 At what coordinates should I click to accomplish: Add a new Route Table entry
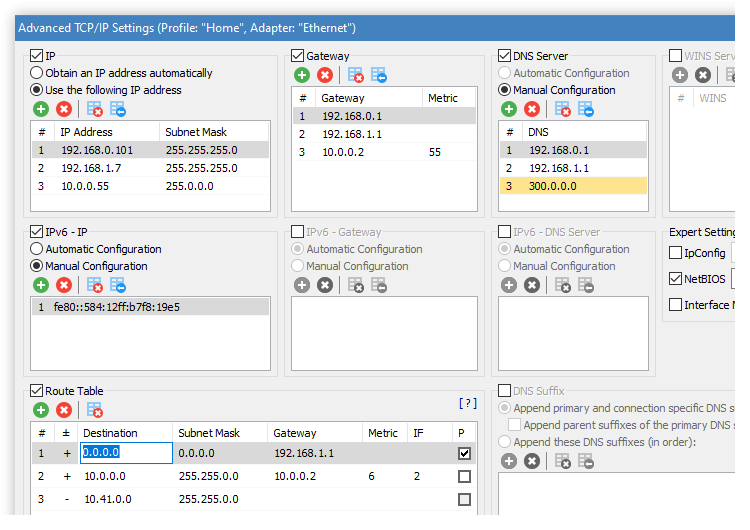pyautogui.click(x=41, y=410)
